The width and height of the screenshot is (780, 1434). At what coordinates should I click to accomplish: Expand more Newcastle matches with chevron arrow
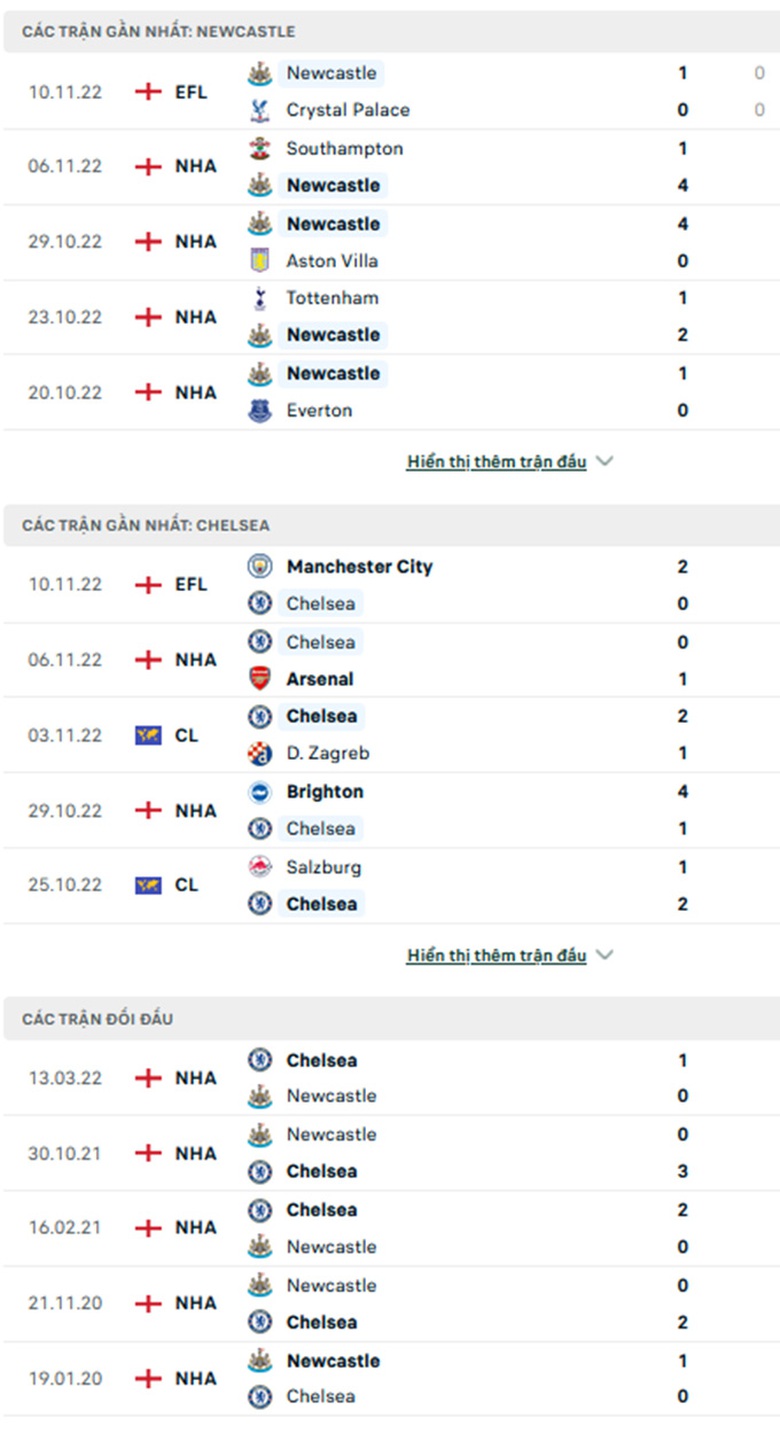pos(604,461)
